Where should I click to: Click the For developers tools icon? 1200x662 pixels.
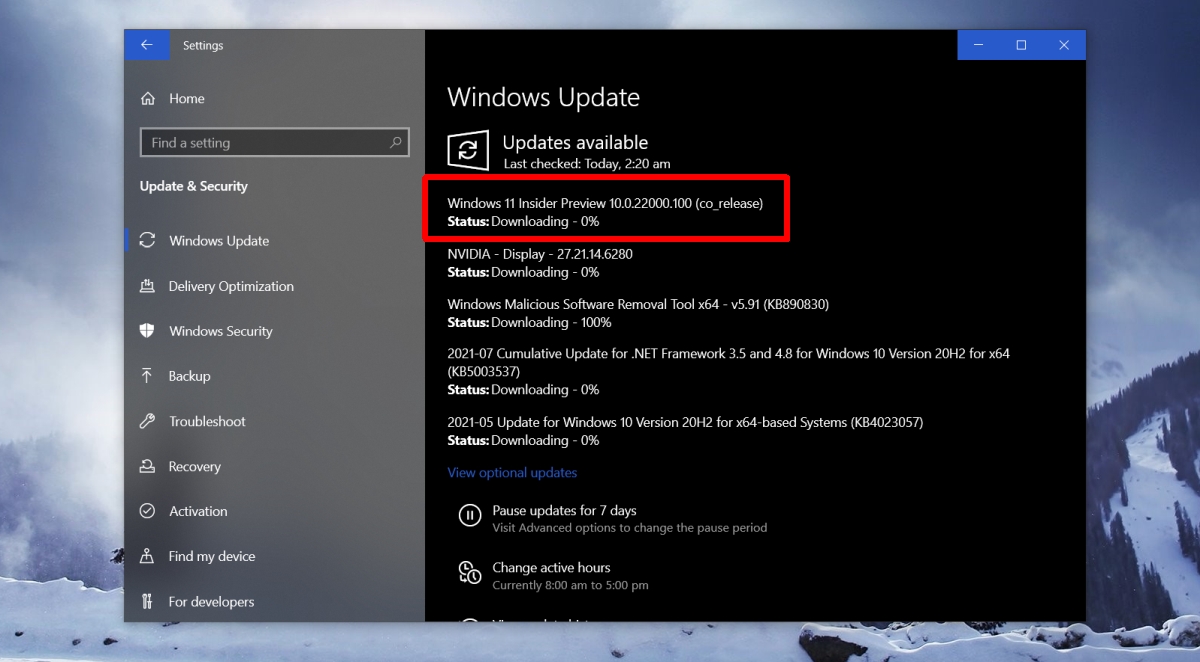click(x=147, y=601)
